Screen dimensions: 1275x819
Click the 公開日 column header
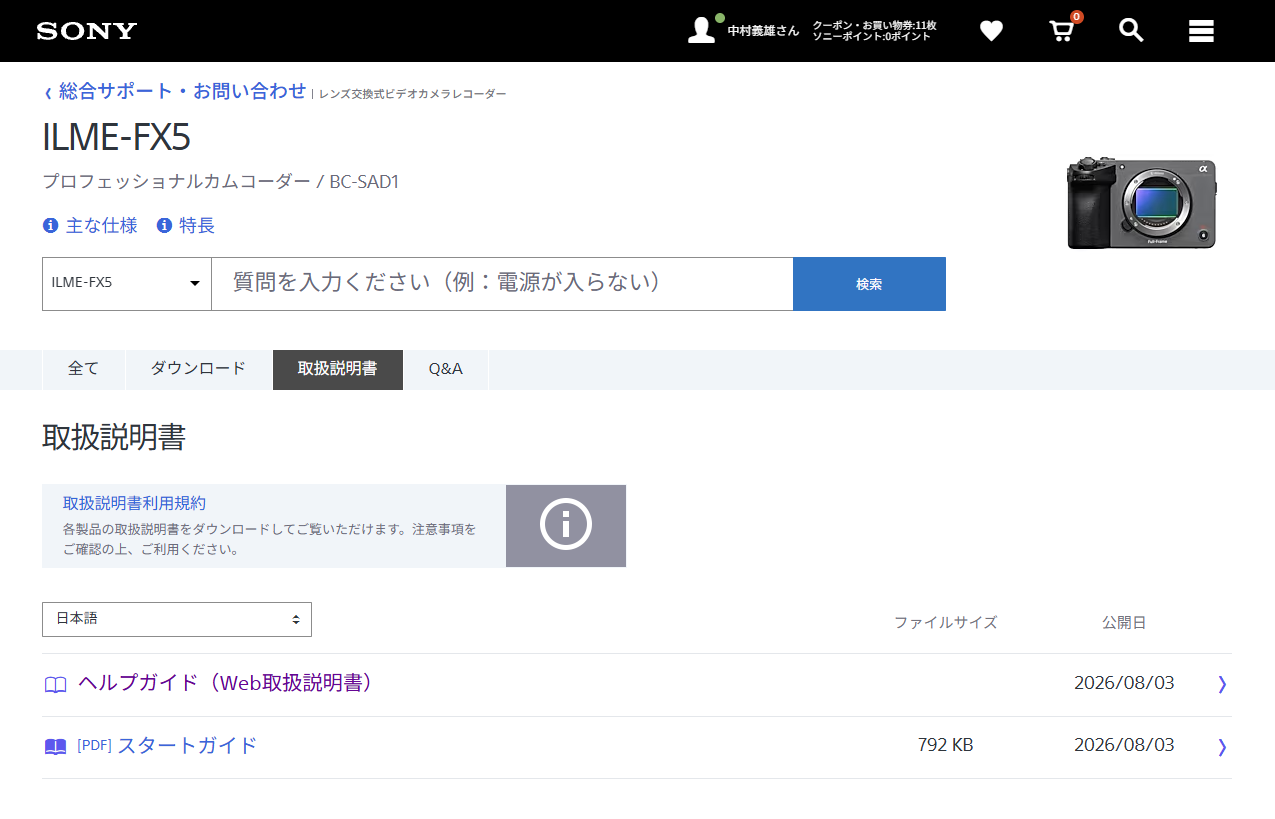coord(1124,622)
